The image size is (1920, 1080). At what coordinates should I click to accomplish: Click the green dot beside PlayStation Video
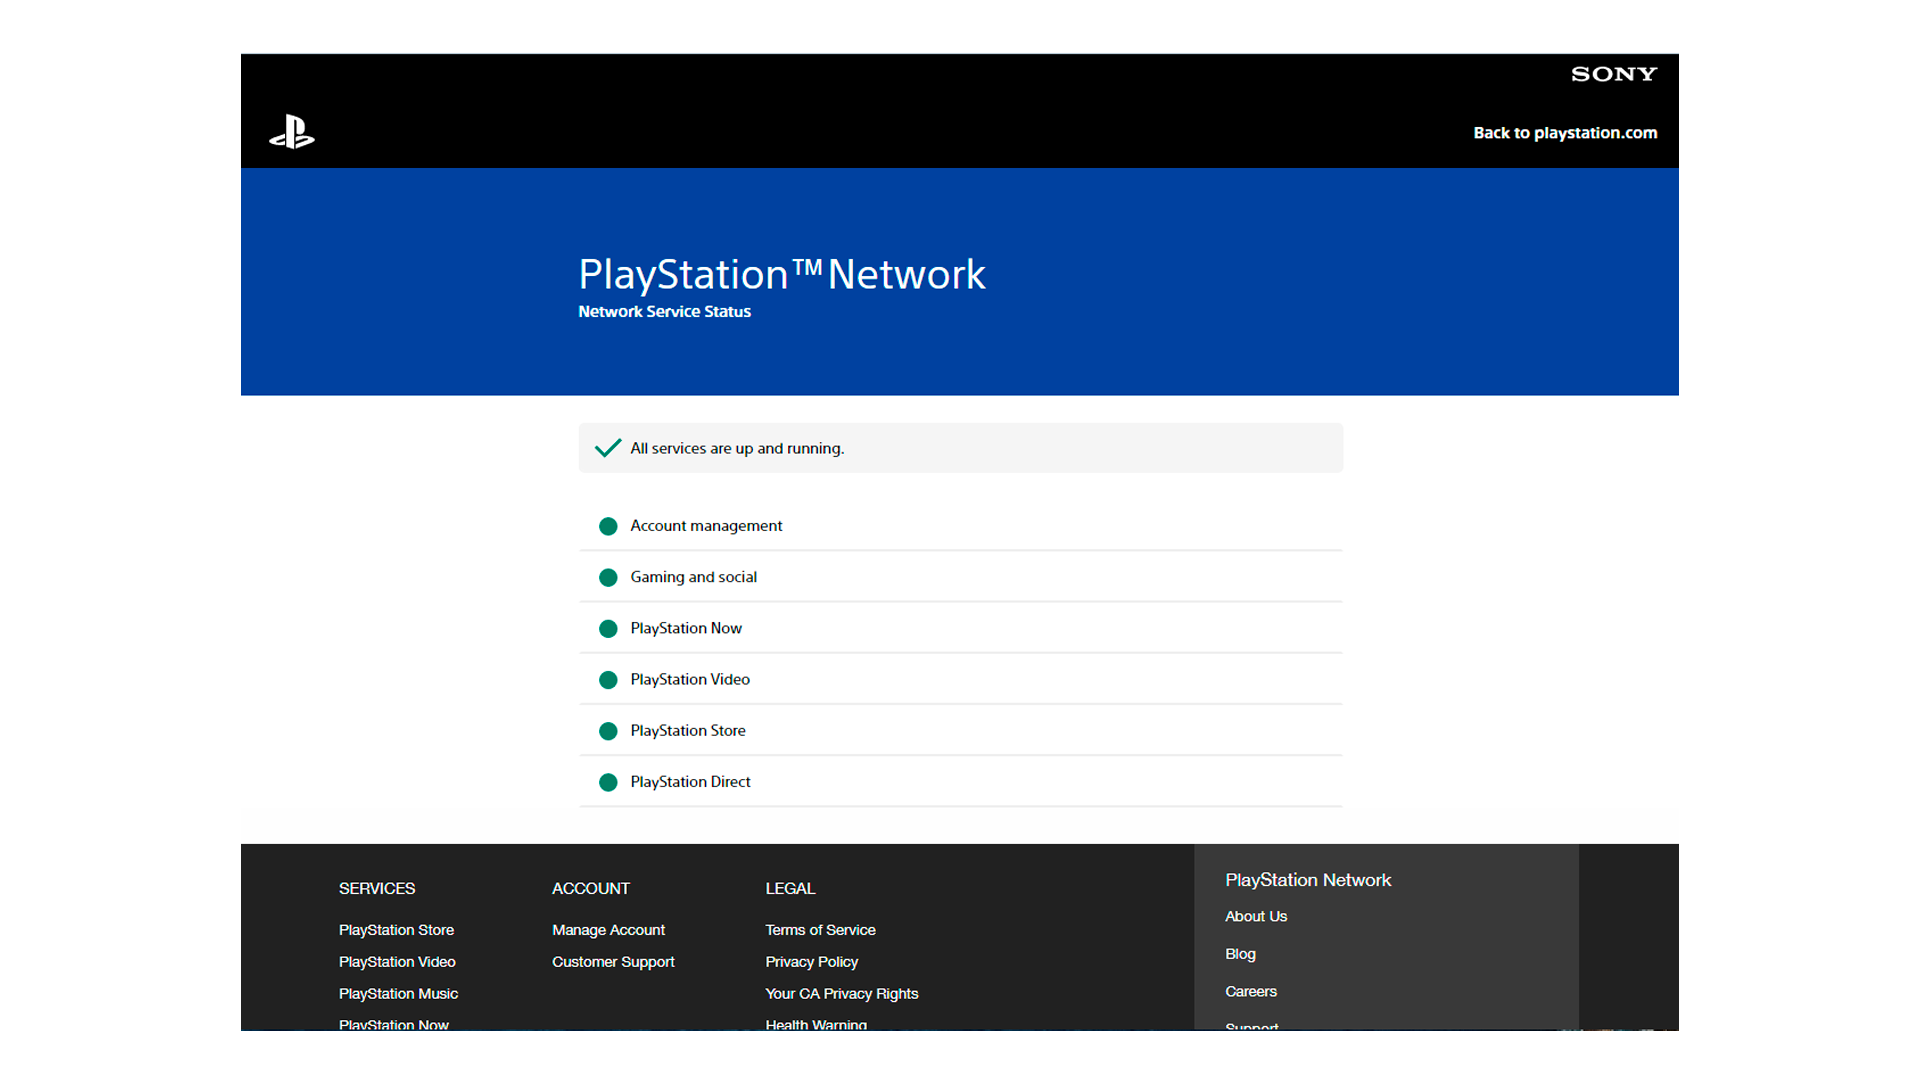click(x=608, y=679)
